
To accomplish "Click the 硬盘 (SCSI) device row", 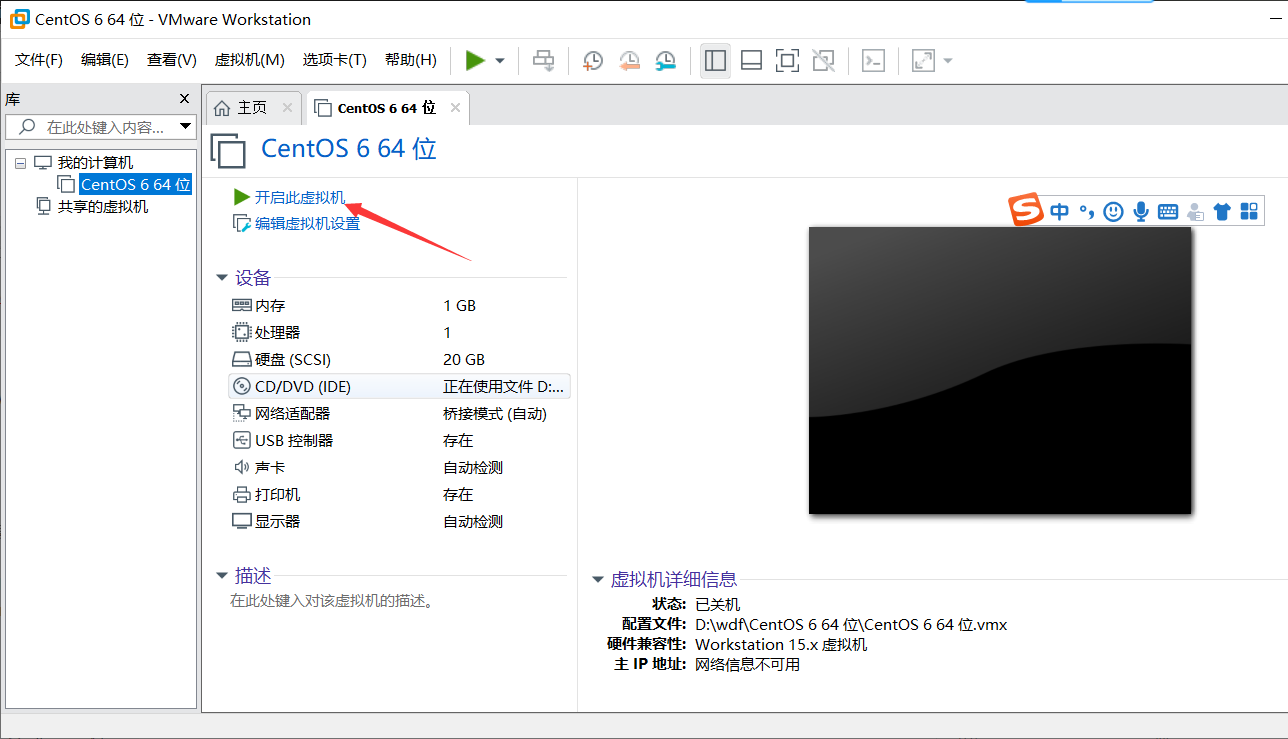I will coord(400,360).
